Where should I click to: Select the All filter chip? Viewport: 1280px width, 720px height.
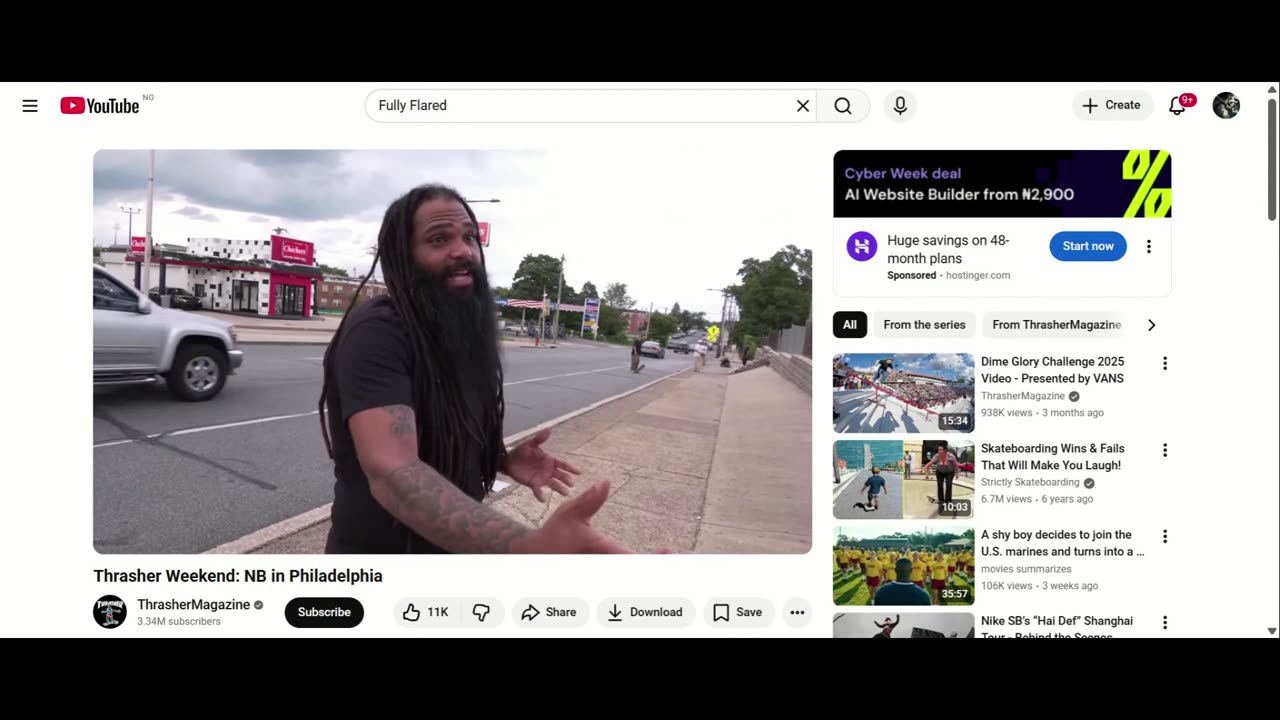click(850, 325)
